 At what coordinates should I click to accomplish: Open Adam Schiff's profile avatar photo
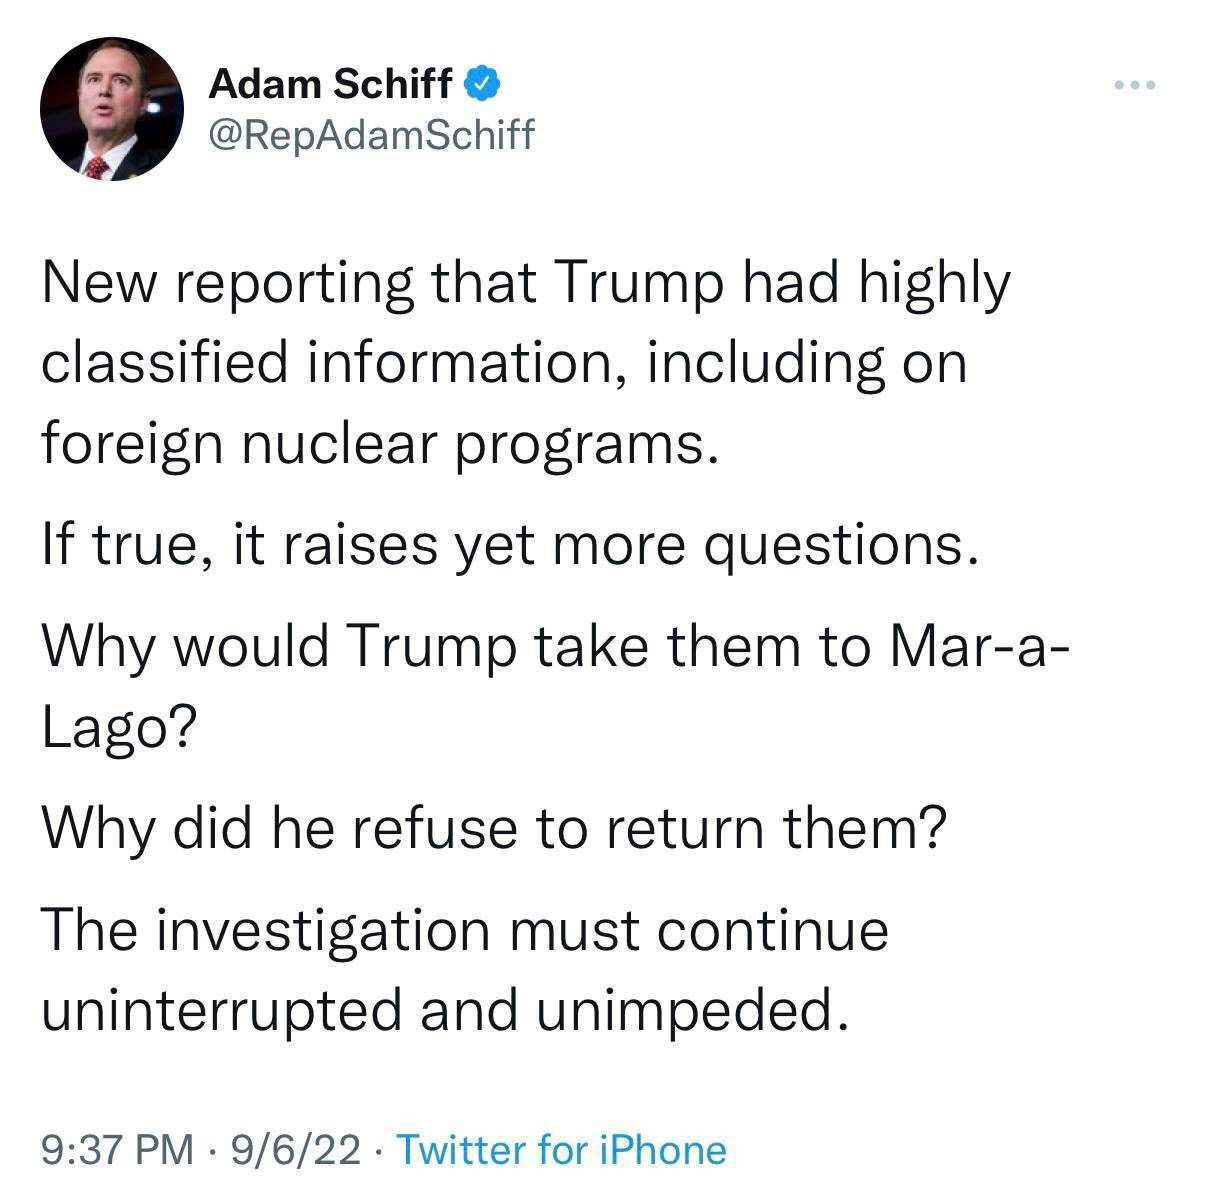112,108
